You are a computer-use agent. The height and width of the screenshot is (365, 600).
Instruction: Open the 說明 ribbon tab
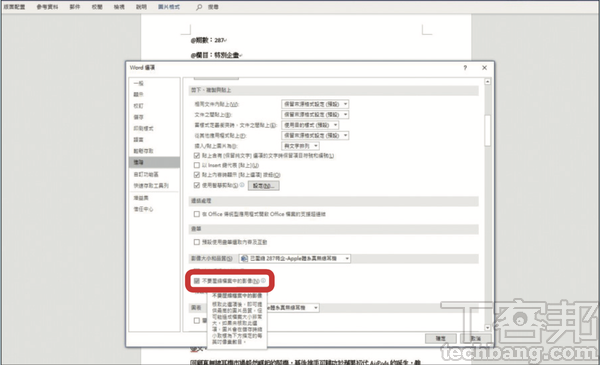pyautogui.click(x=141, y=7)
